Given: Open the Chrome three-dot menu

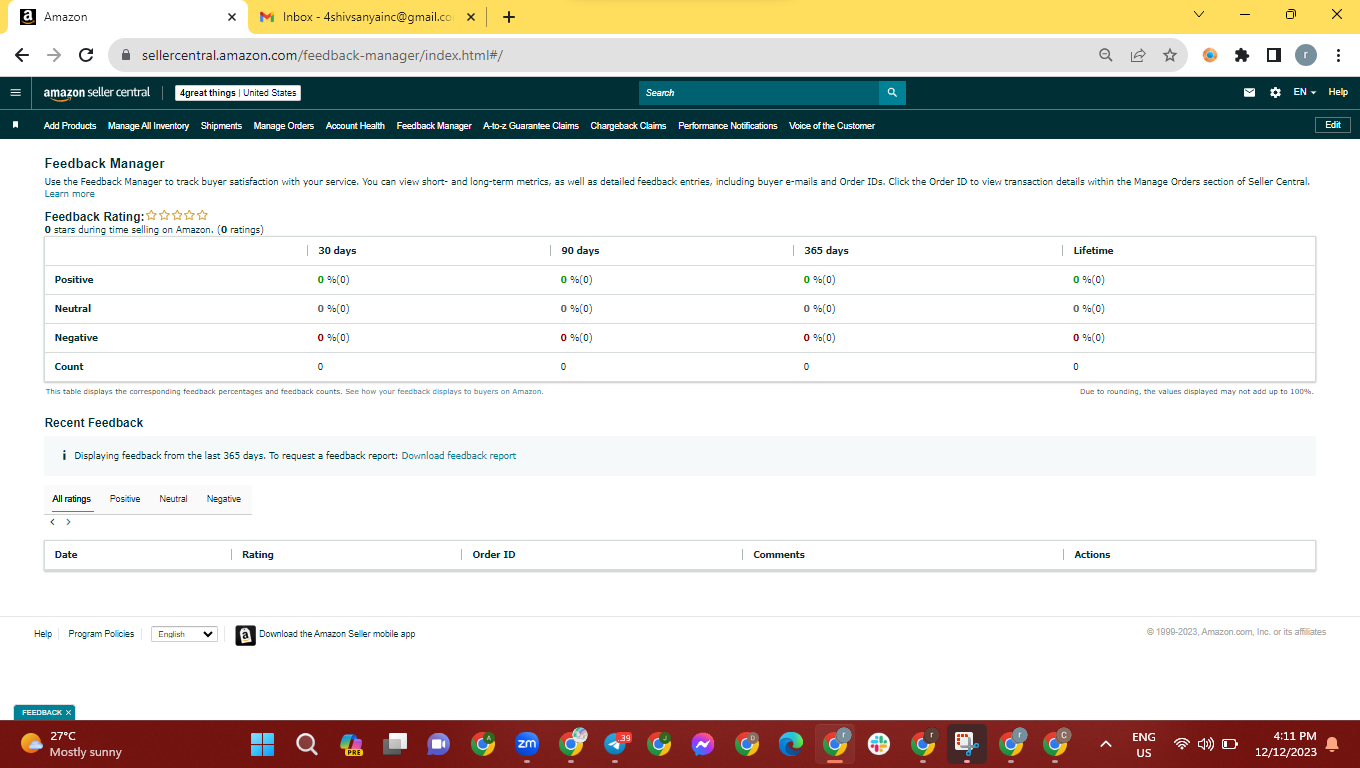Looking at the screenshot, I should (1338, 55).
